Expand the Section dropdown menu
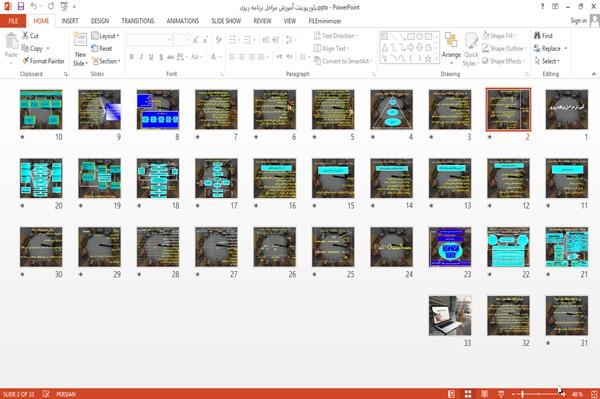 pyautogui.click(x=106, y=61)
